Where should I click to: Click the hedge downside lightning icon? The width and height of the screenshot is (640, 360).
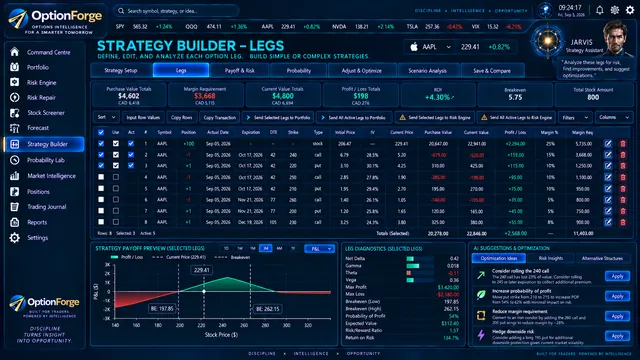481,336
